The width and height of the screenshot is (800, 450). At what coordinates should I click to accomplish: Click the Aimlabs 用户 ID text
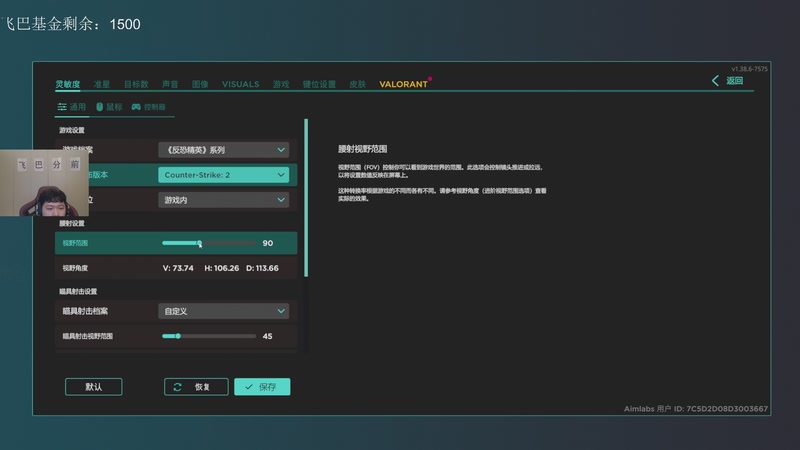[x=695, y=409]
